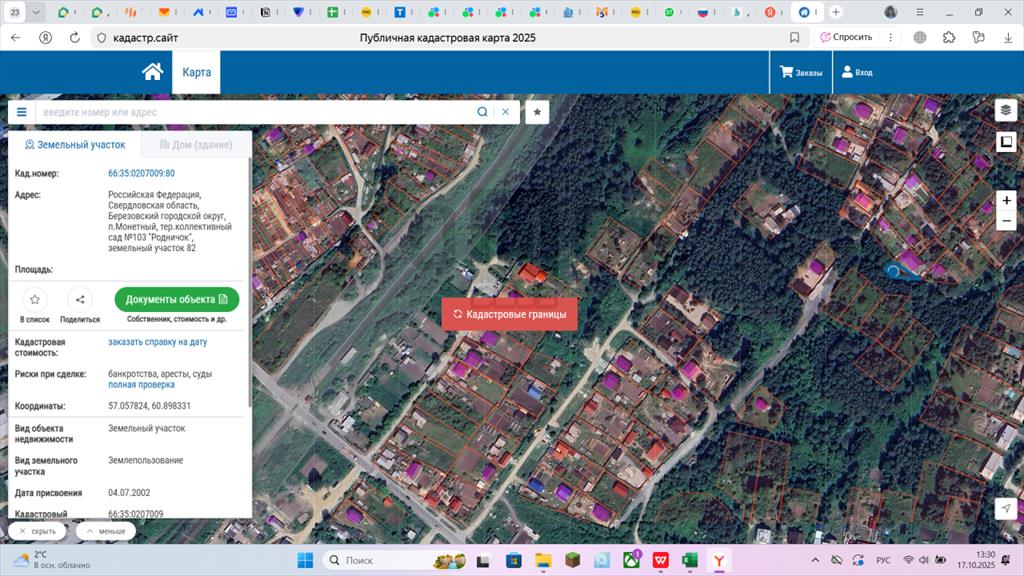This screenshot has height=576, width=1024.
Task: Open favorites star button next to search
Action: coord(537,112)
